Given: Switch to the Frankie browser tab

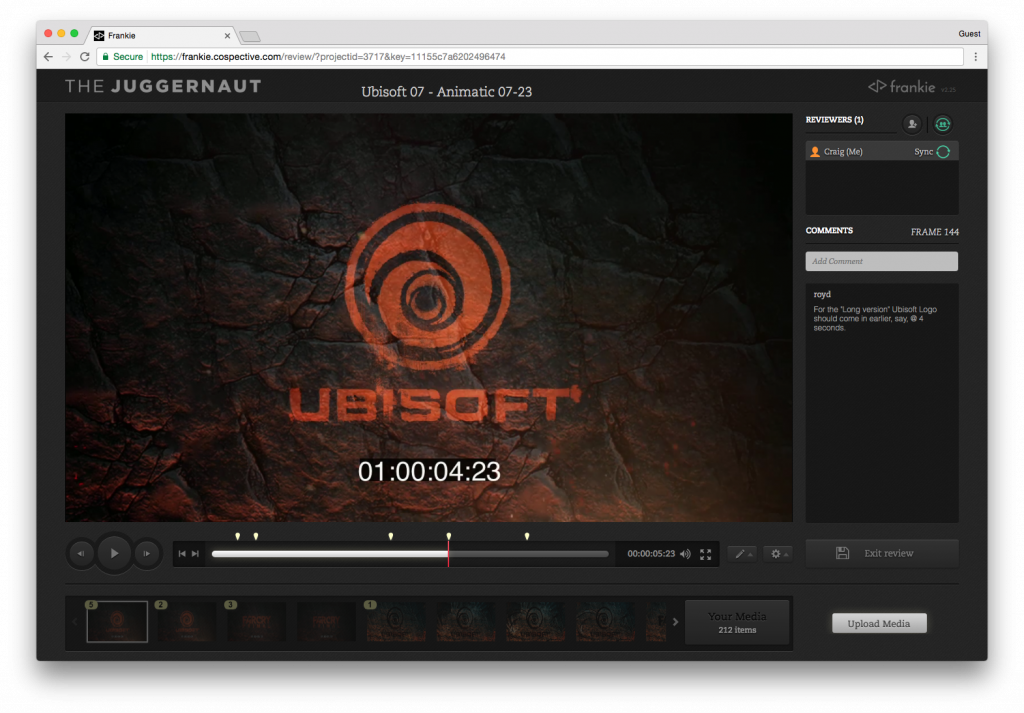Looking at the screenshot, I should coord(160,34).
